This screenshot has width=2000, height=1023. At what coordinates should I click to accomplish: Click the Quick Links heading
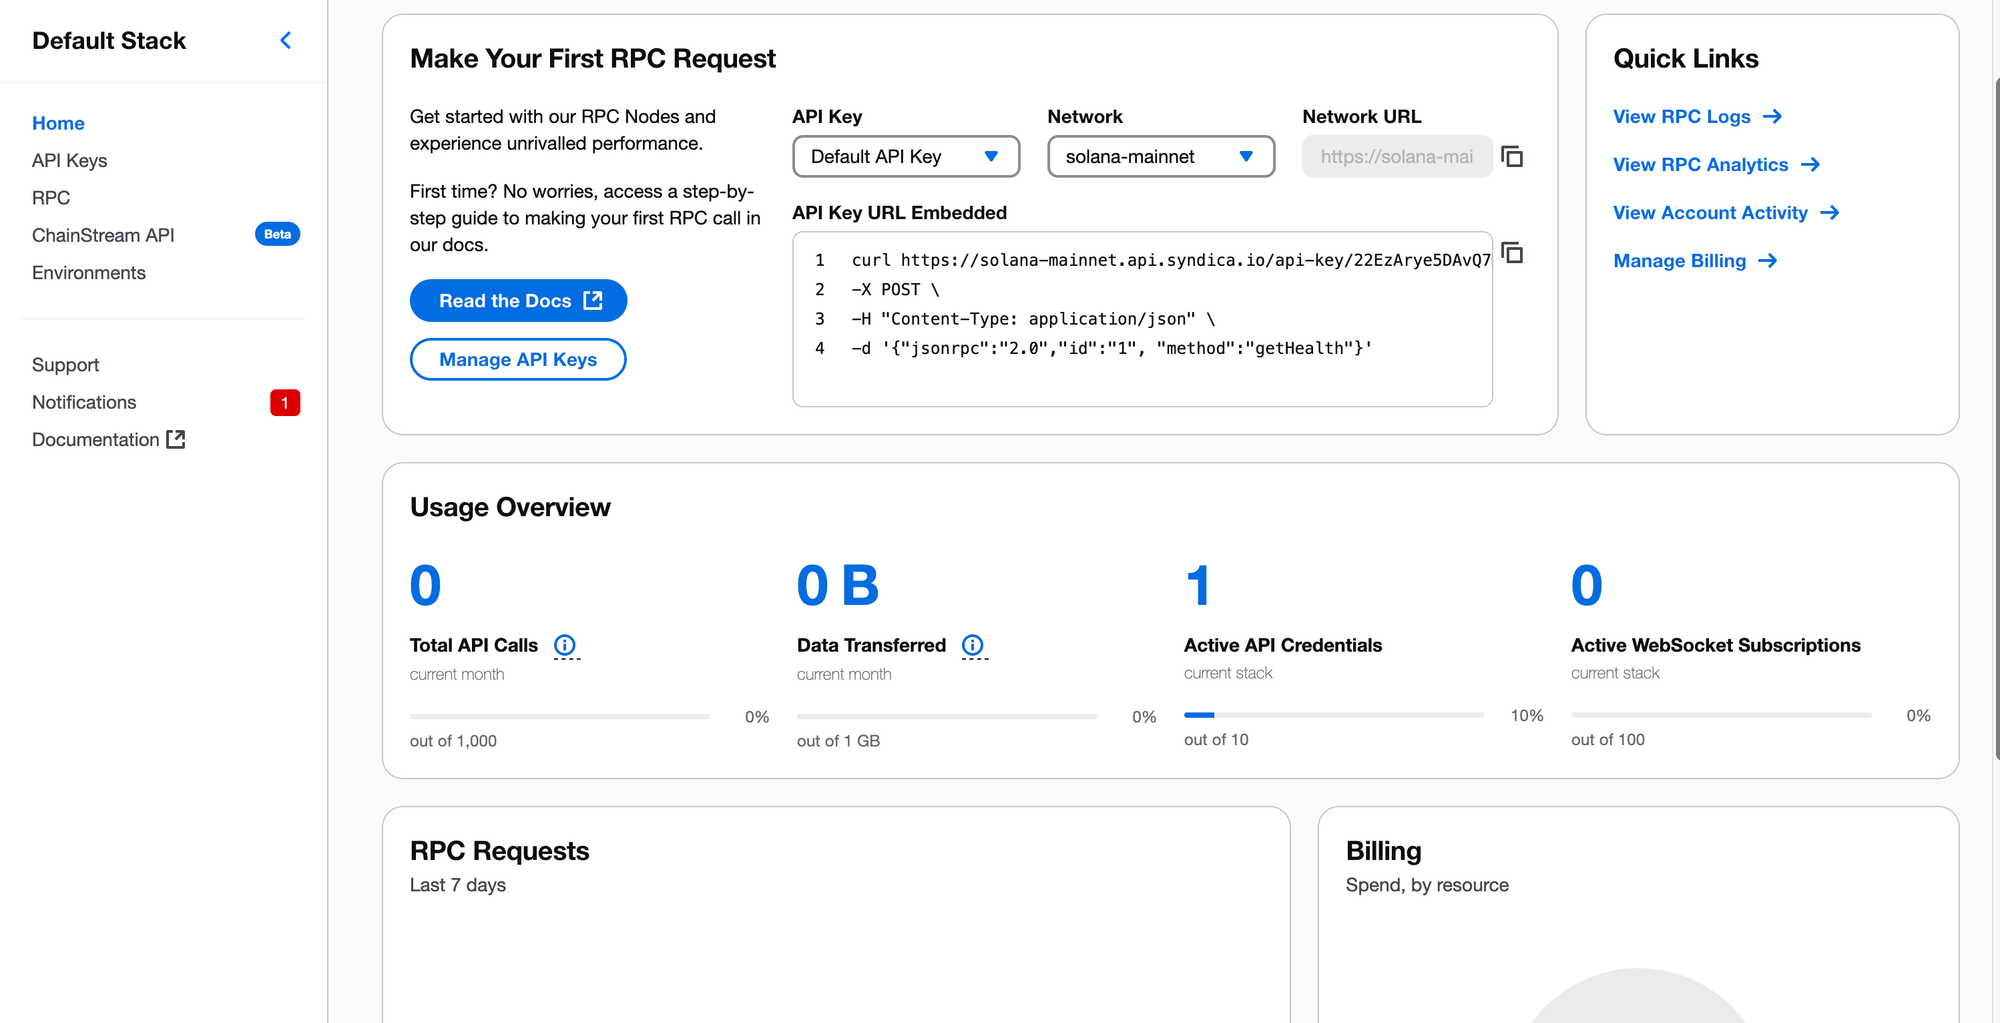point(1686,59)
